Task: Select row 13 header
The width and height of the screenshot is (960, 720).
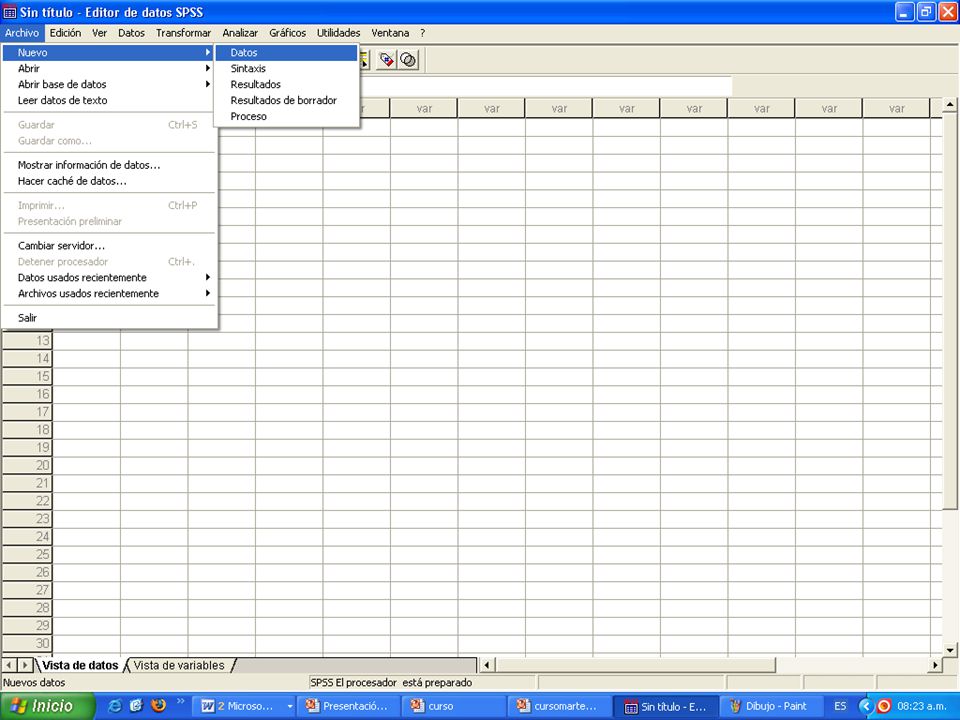Action: click(28, 341)
